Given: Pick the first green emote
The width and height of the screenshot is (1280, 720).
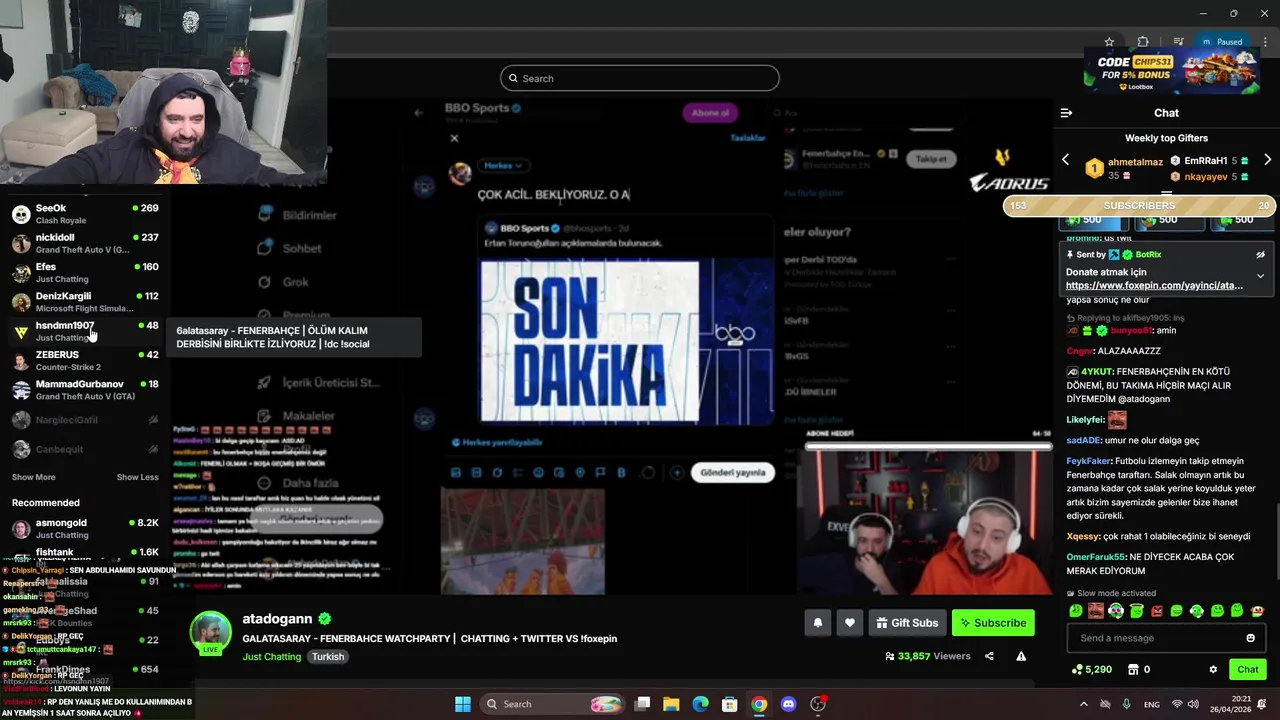Looking at the screenshot, I should point(1076,611).
